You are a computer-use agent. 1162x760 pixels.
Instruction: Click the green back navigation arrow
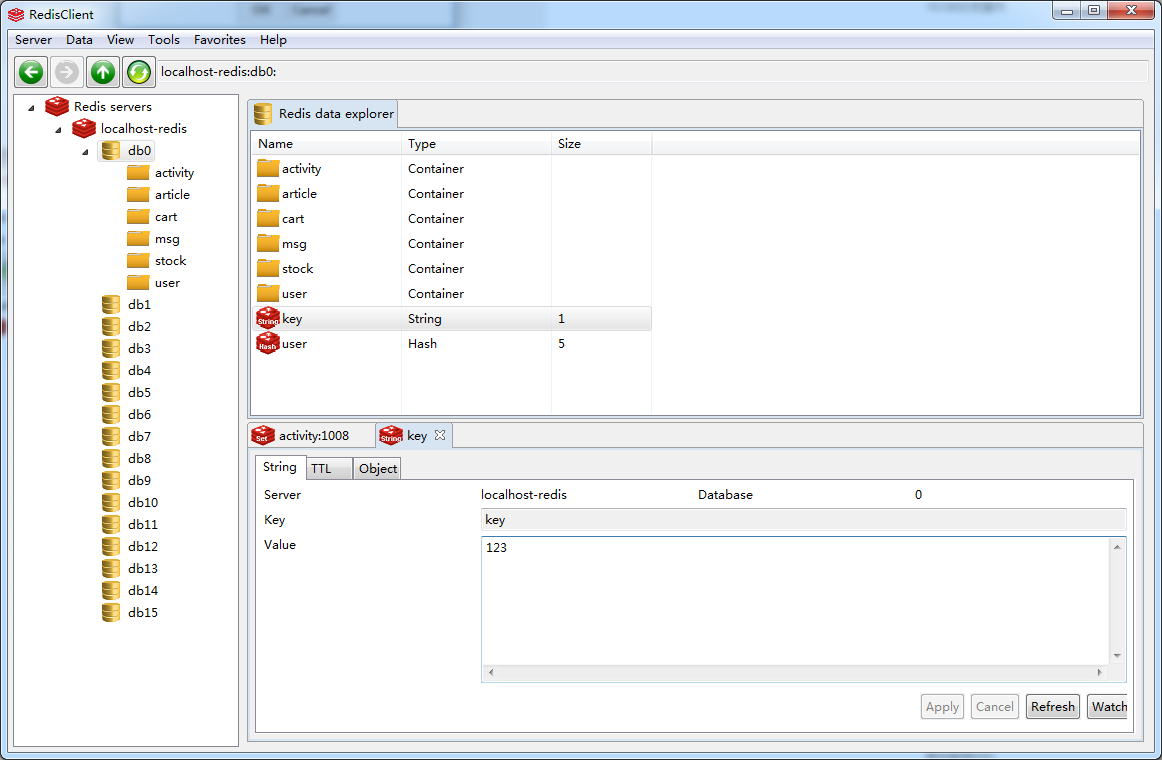click(x=30, y=72)
